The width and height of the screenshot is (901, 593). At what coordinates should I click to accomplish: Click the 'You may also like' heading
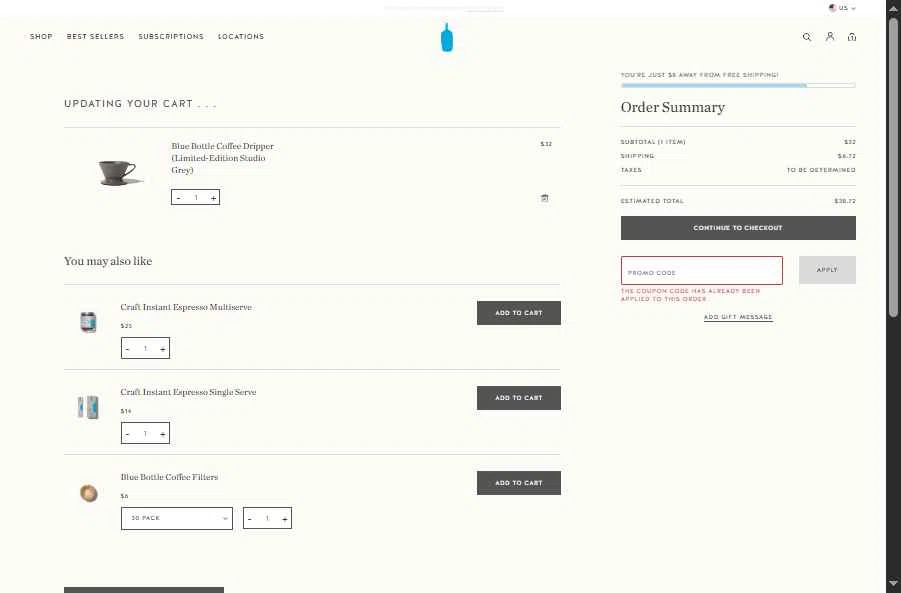[108, 261]
